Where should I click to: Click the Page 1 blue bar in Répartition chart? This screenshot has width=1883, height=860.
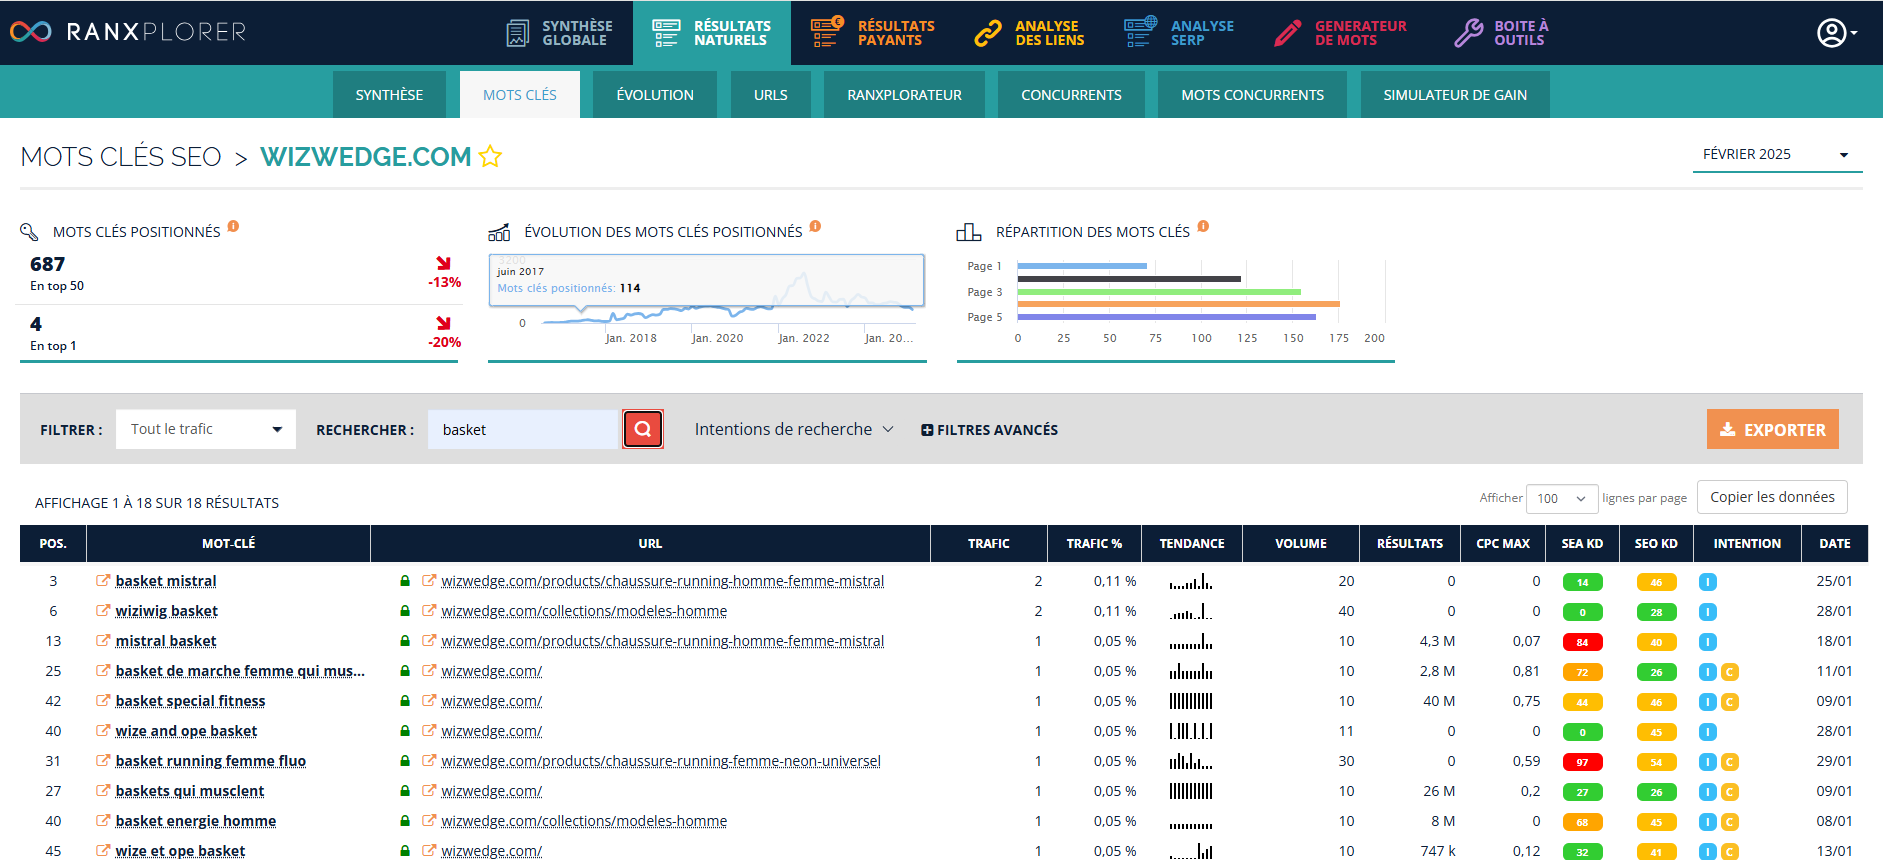click(x=1082, y=266)
